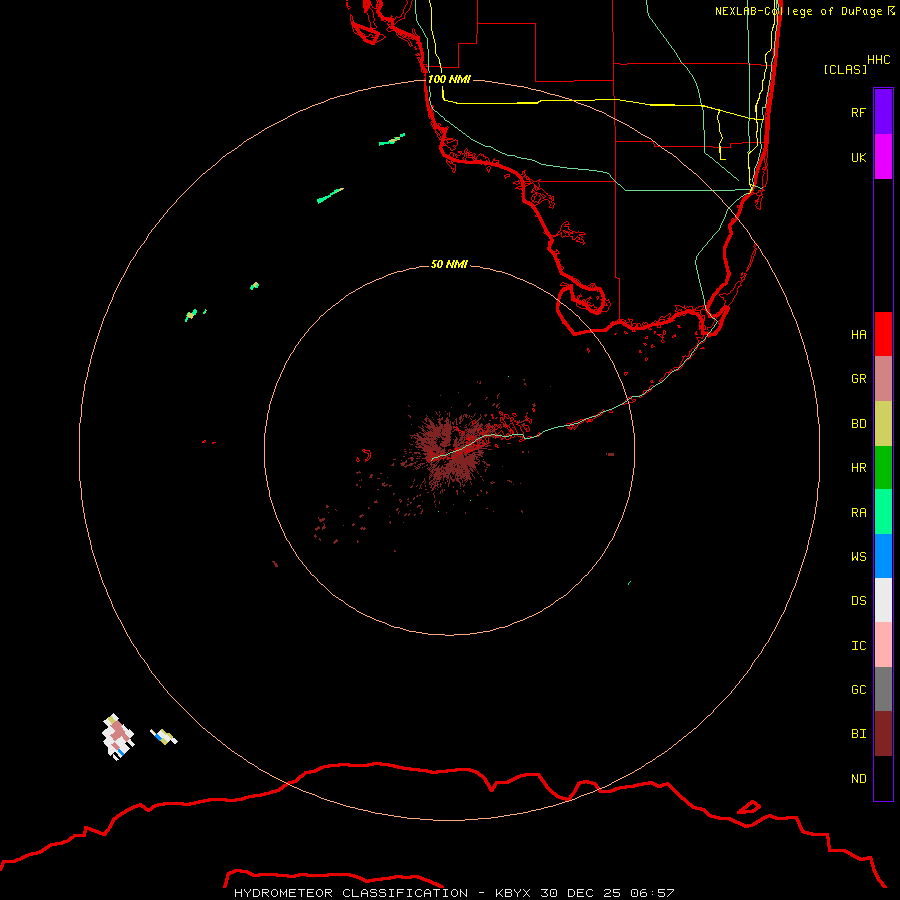Click the BI legend label

tap(858, 734)
